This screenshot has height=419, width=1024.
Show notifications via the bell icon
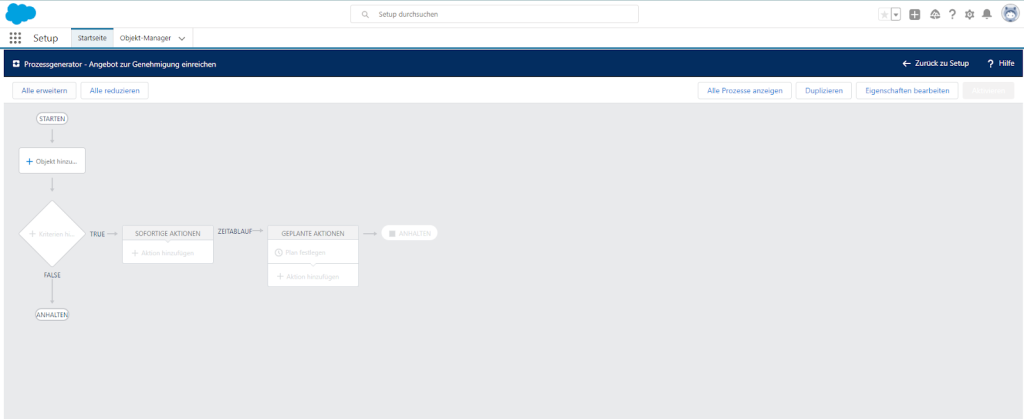pyautogui.click(x=987, y=14)
